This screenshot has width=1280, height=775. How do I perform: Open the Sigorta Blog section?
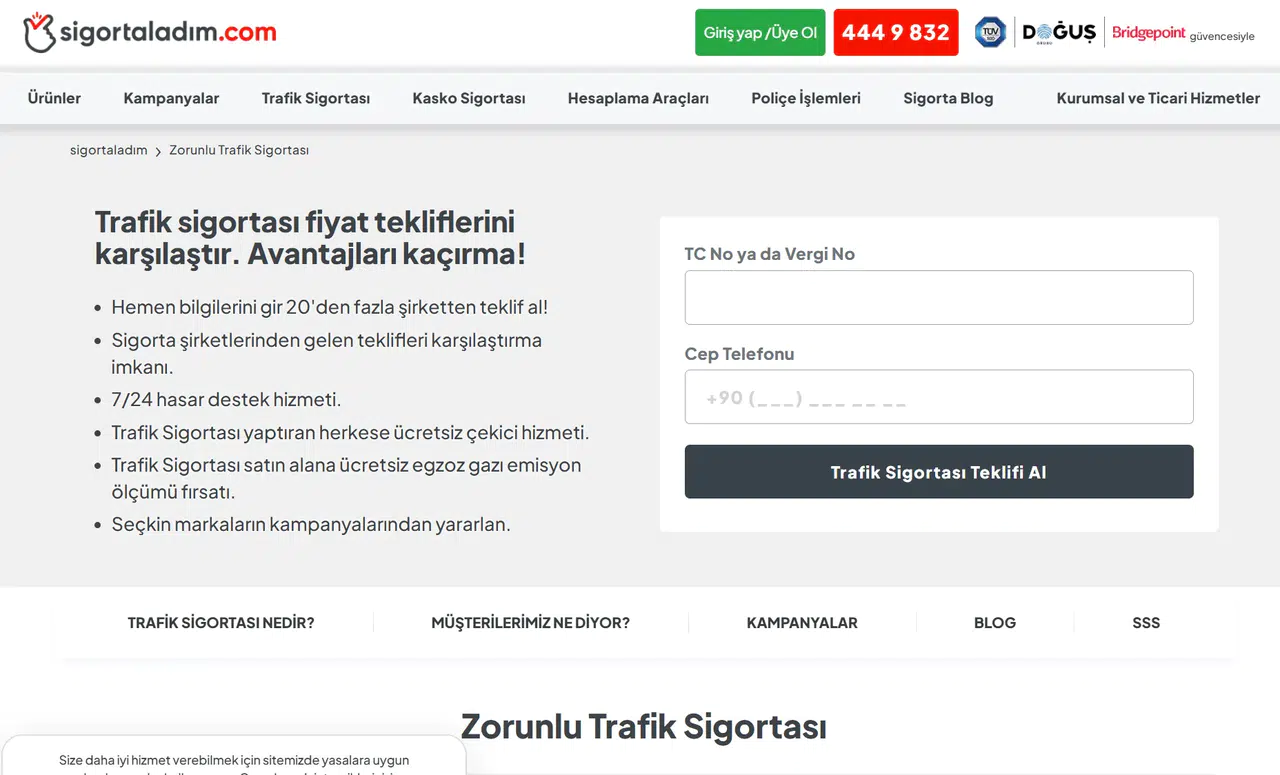tap(948, 98)
